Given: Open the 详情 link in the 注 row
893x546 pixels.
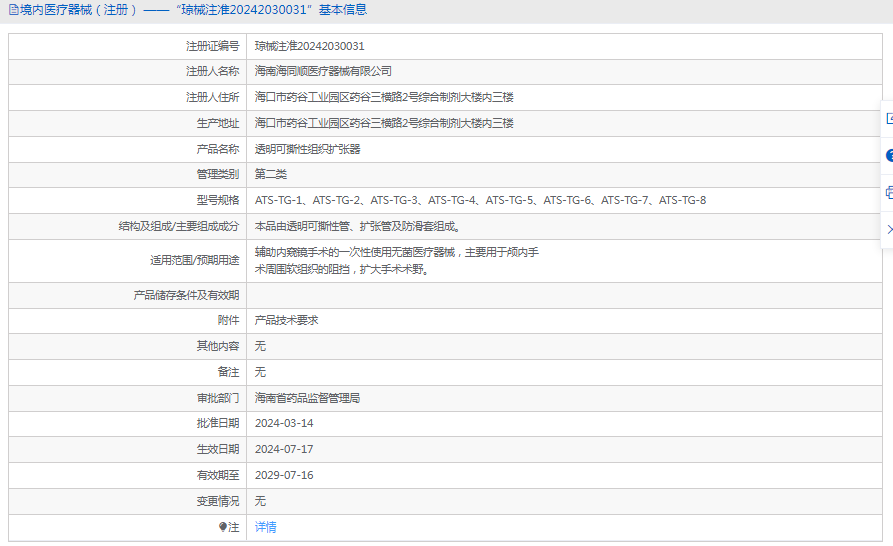Looking at the screenshot, I should pyautogui.click(x=265, y=527).
